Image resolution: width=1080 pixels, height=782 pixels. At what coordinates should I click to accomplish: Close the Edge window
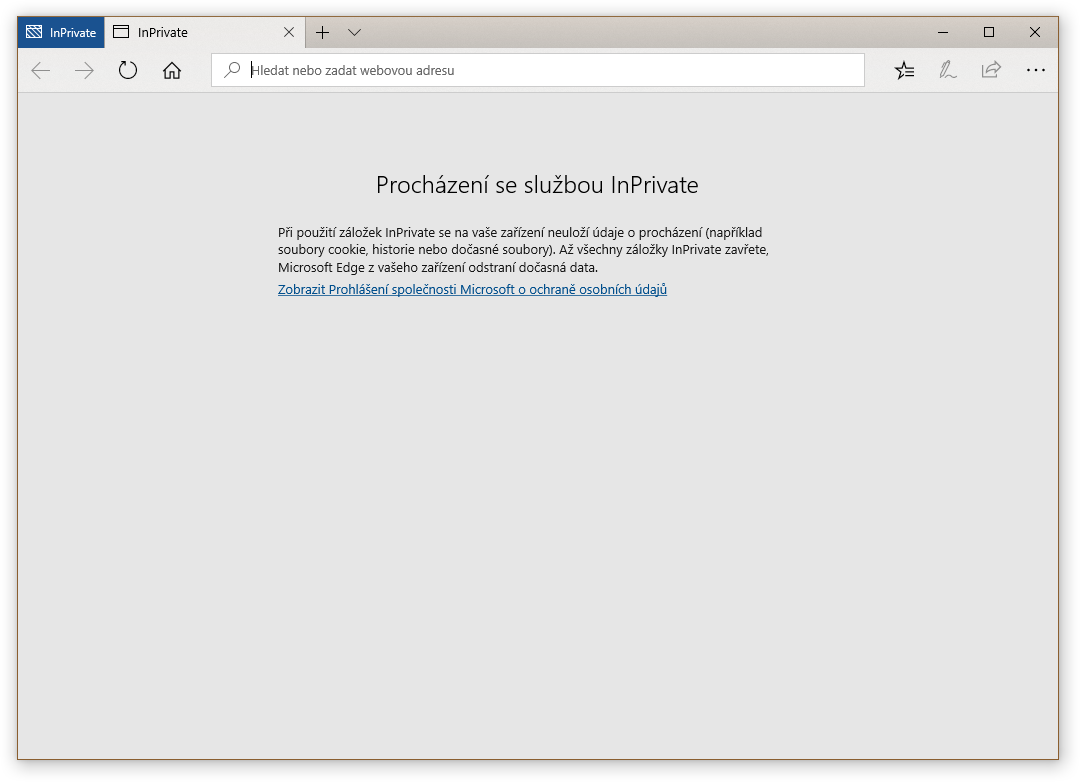point(1035,32)
